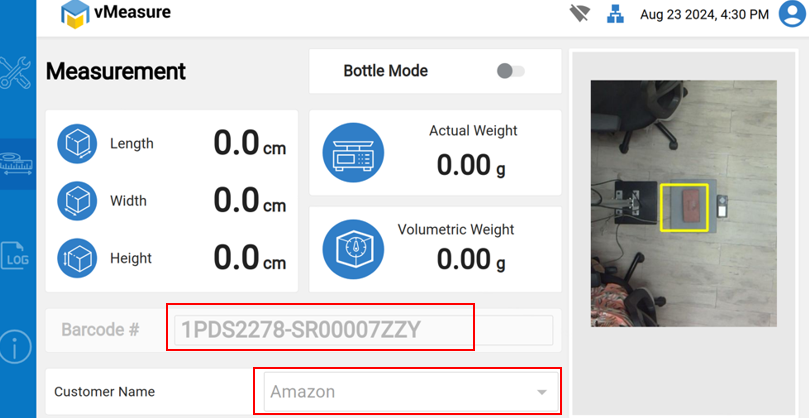Click the Width dimension cube icon
The image size is (809, 418).
(x=77, y=201)
